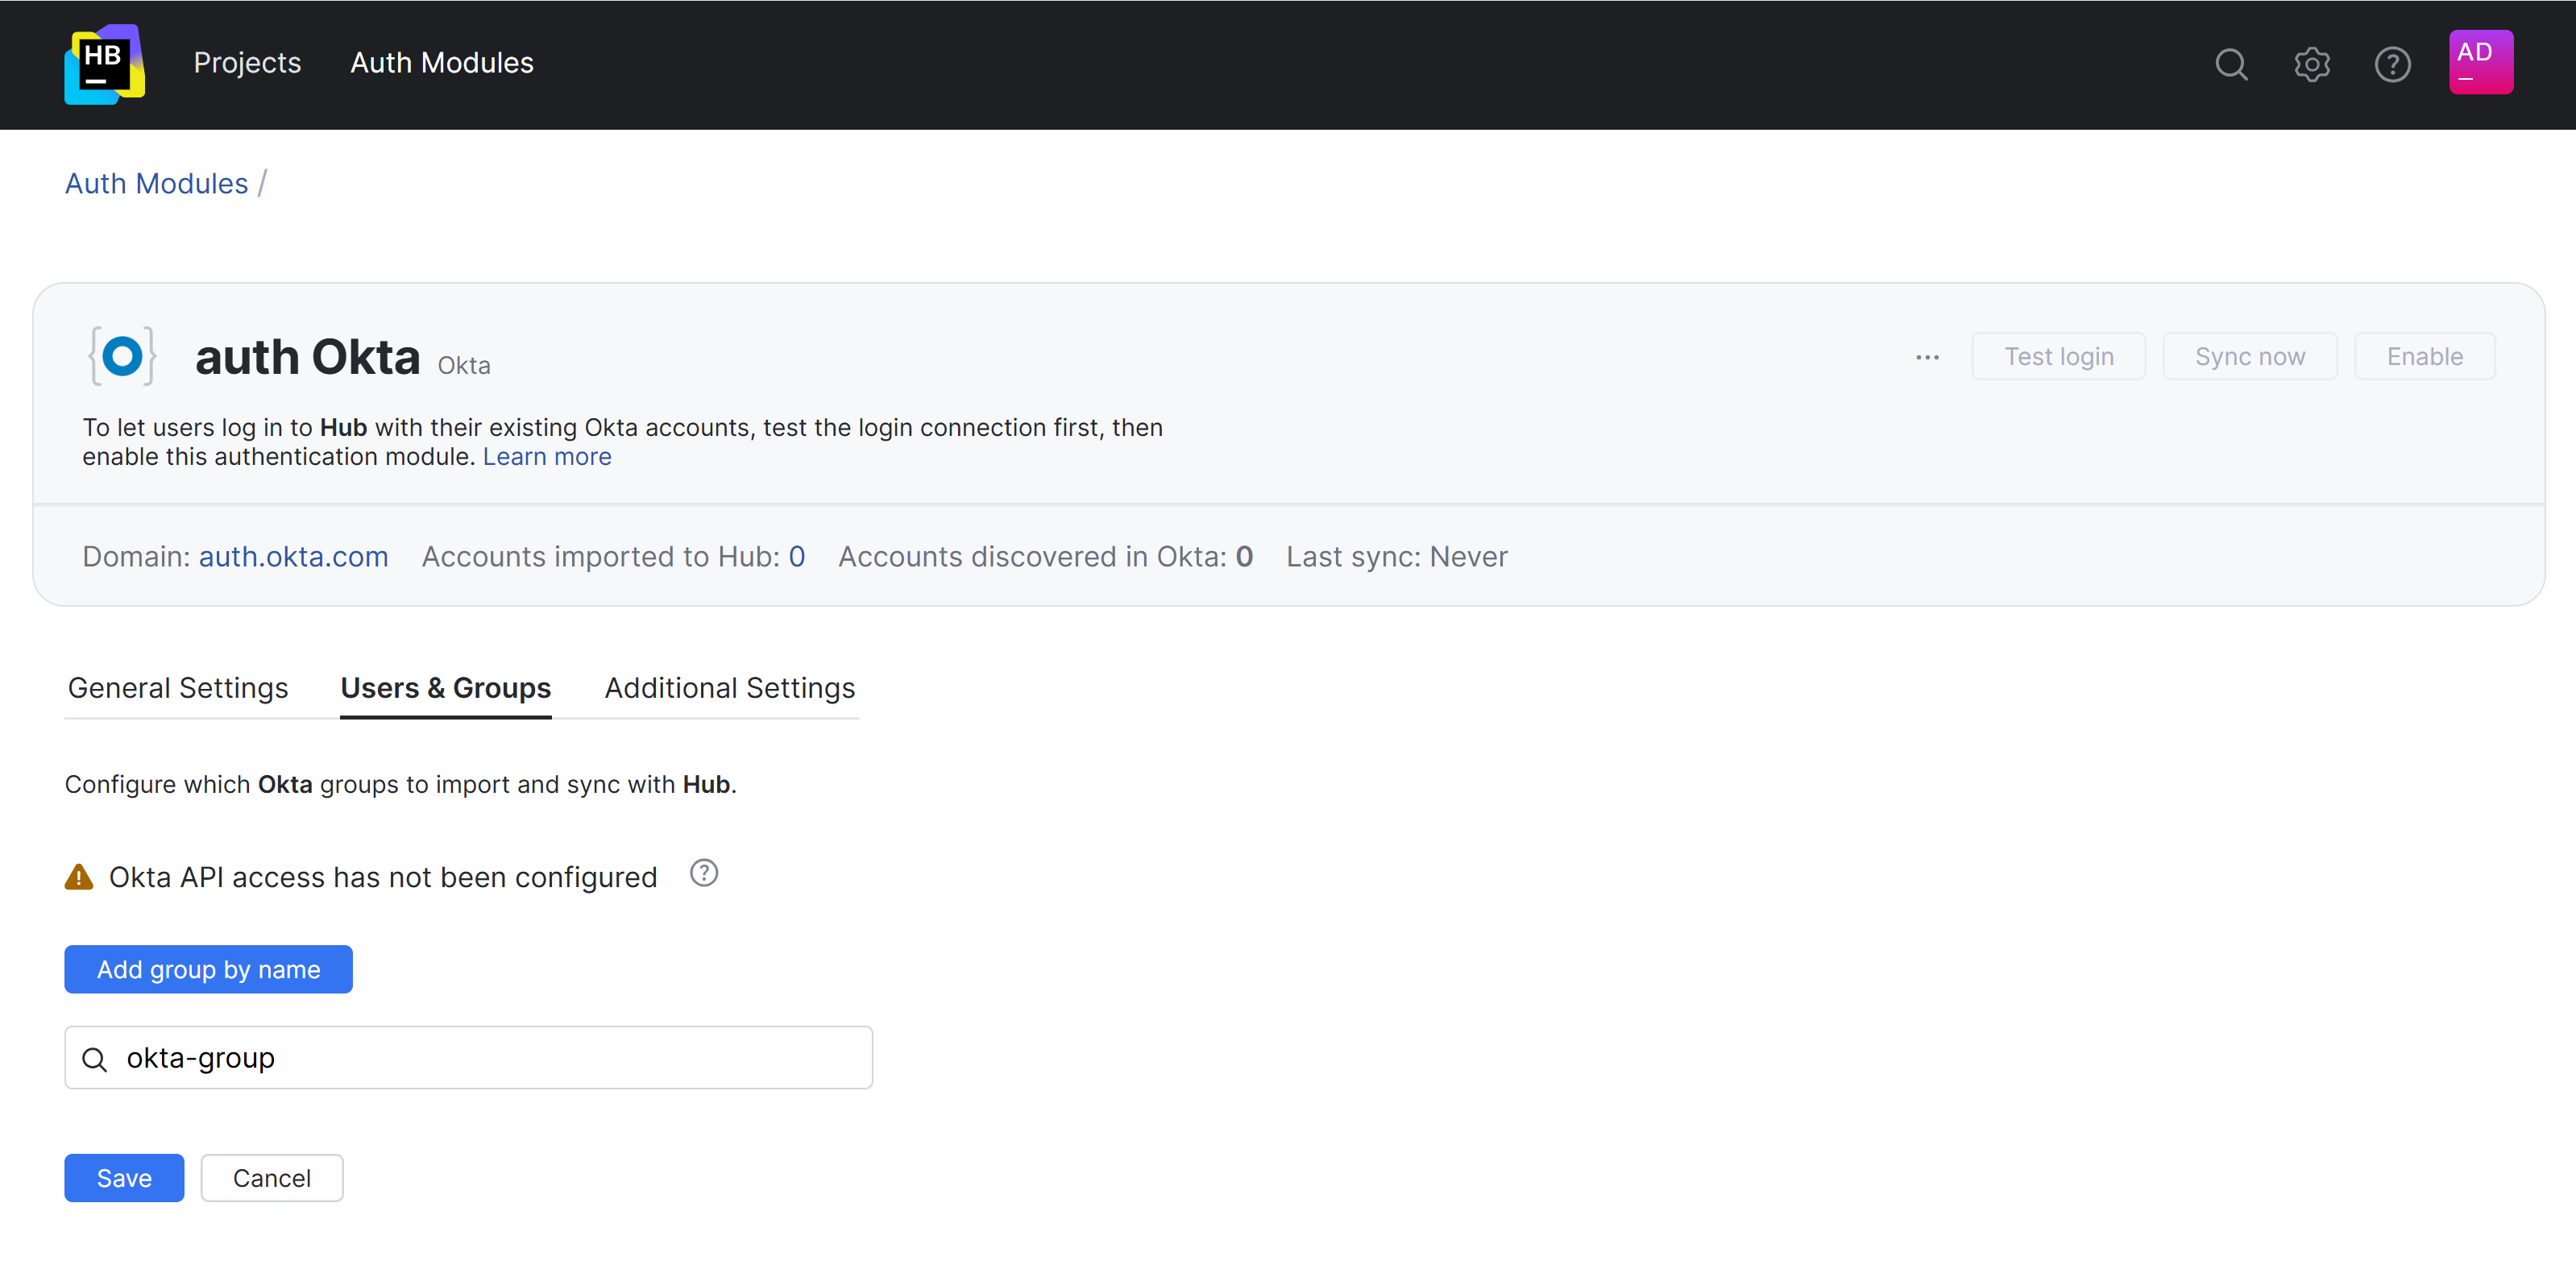Viewport: 2576px width, 1261px height.
Task: Open the settings gear in the header
Action: pyautogui.click(x=2311, y=64)
